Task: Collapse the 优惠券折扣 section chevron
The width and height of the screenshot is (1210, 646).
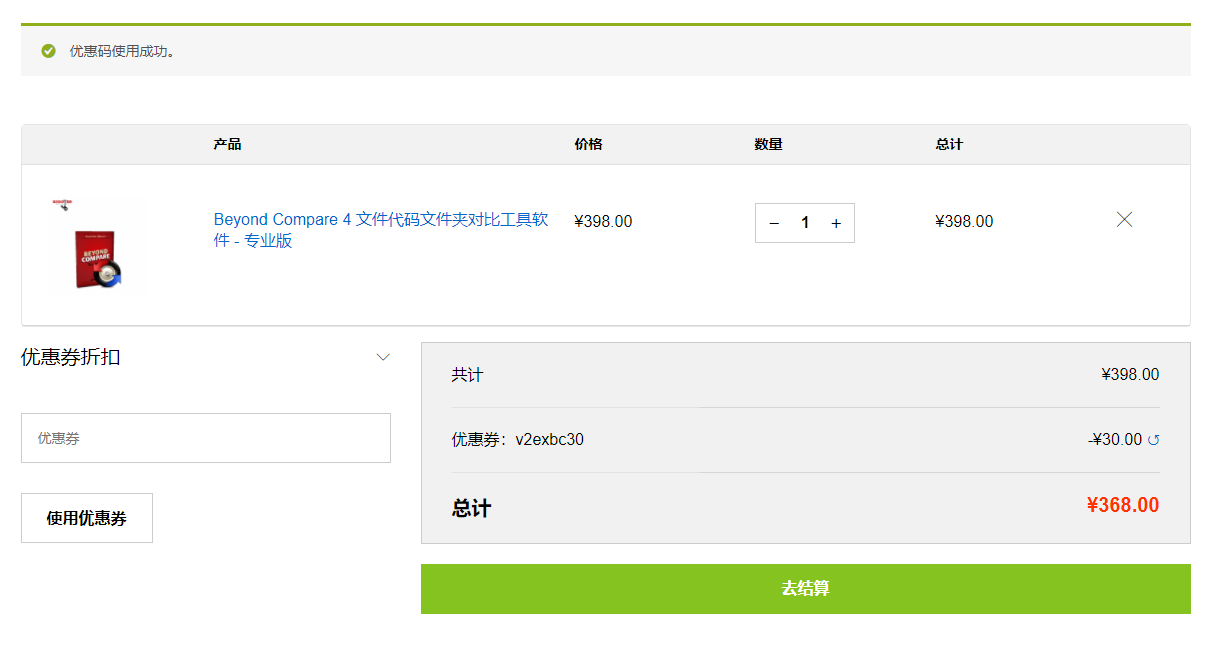Action: pyautogui.click(x=383, y=357)
